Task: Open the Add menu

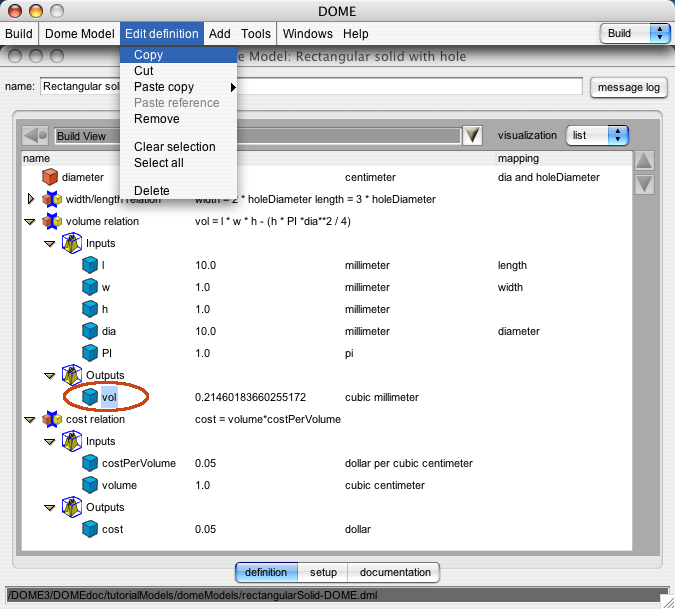Action: [x=220, y=34]
